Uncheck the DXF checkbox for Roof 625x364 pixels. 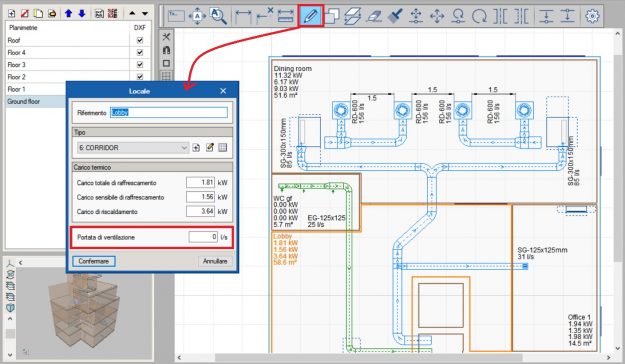140,40
